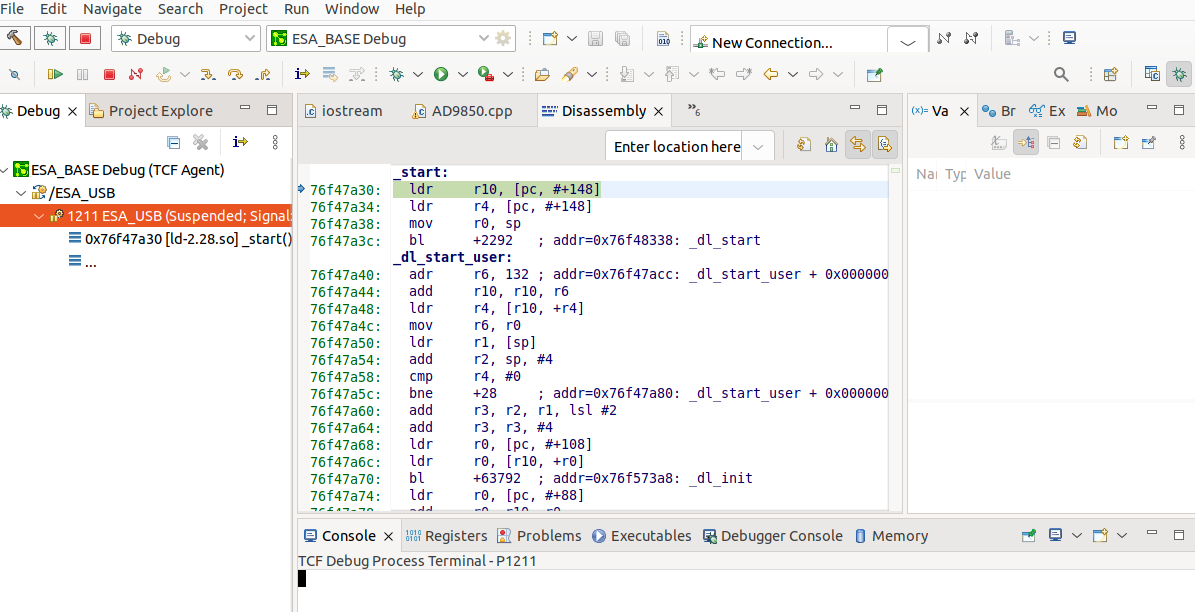The image size is (1195, 612).
Task: Open the Executables tab
Action: 642,536
